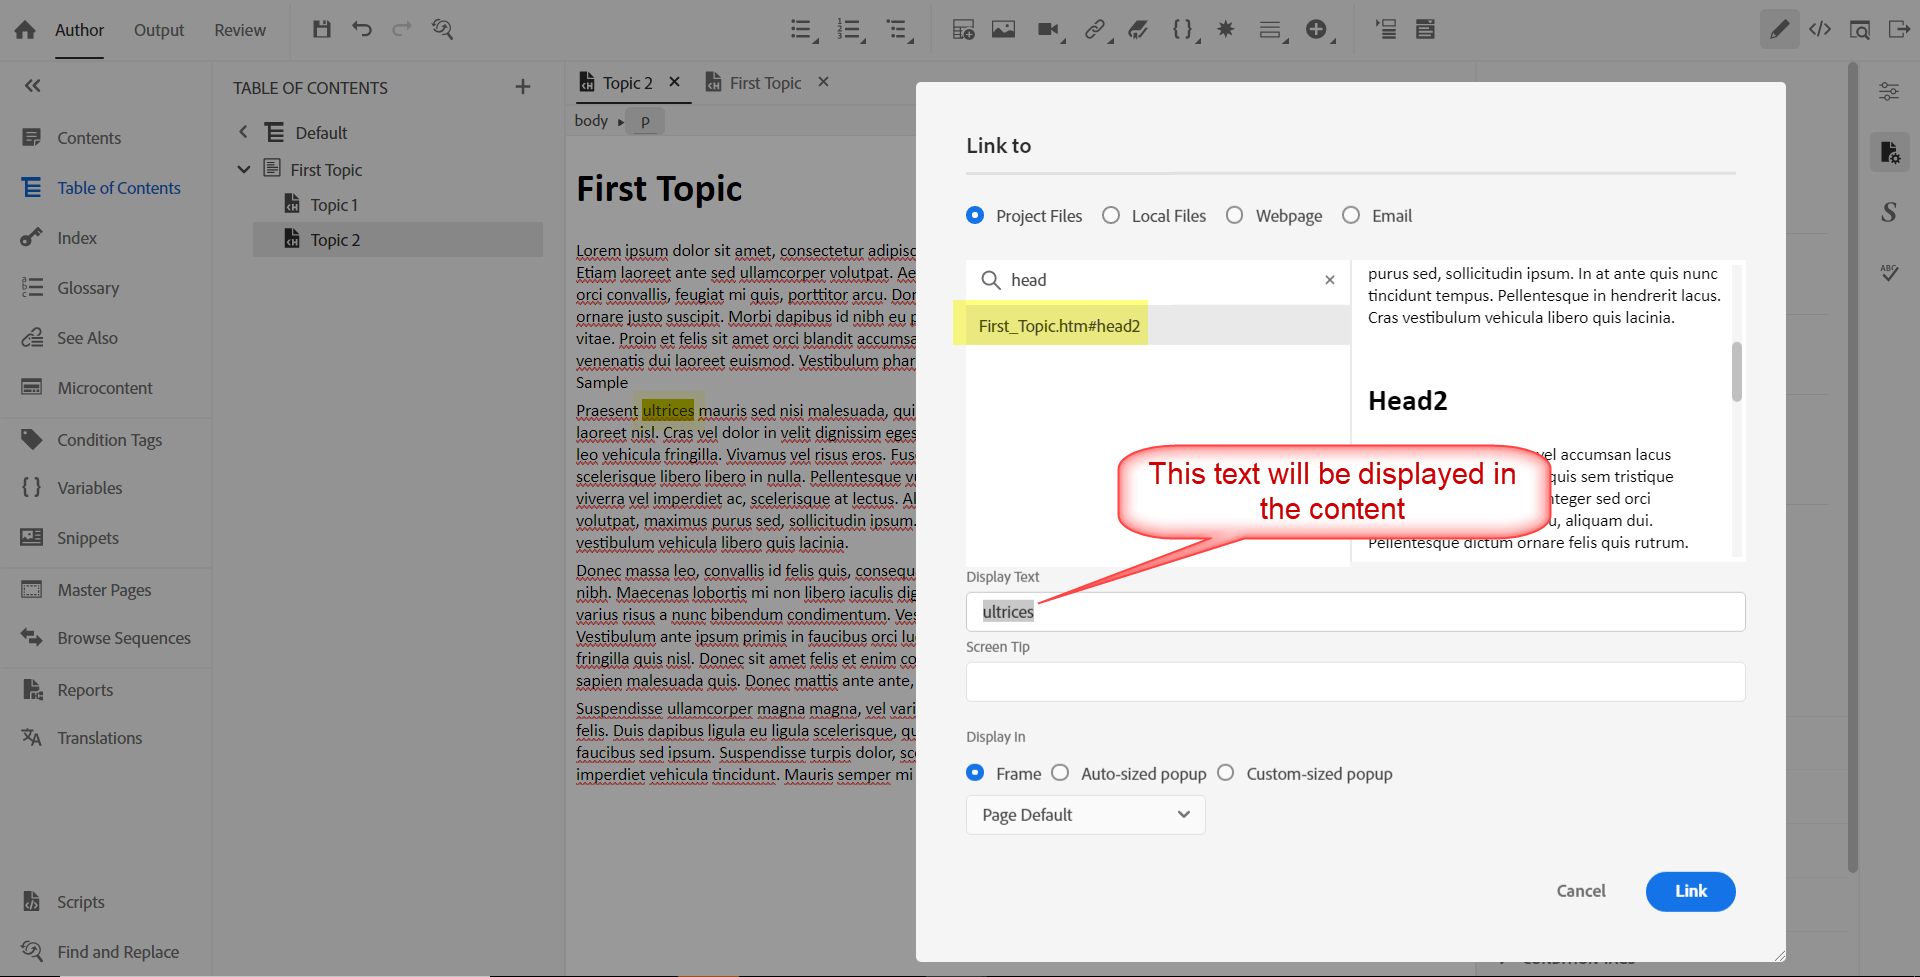Select Auto-sized popup display option
The height and width of the screenshot is (977, 1920).
tap(1061, 772)
